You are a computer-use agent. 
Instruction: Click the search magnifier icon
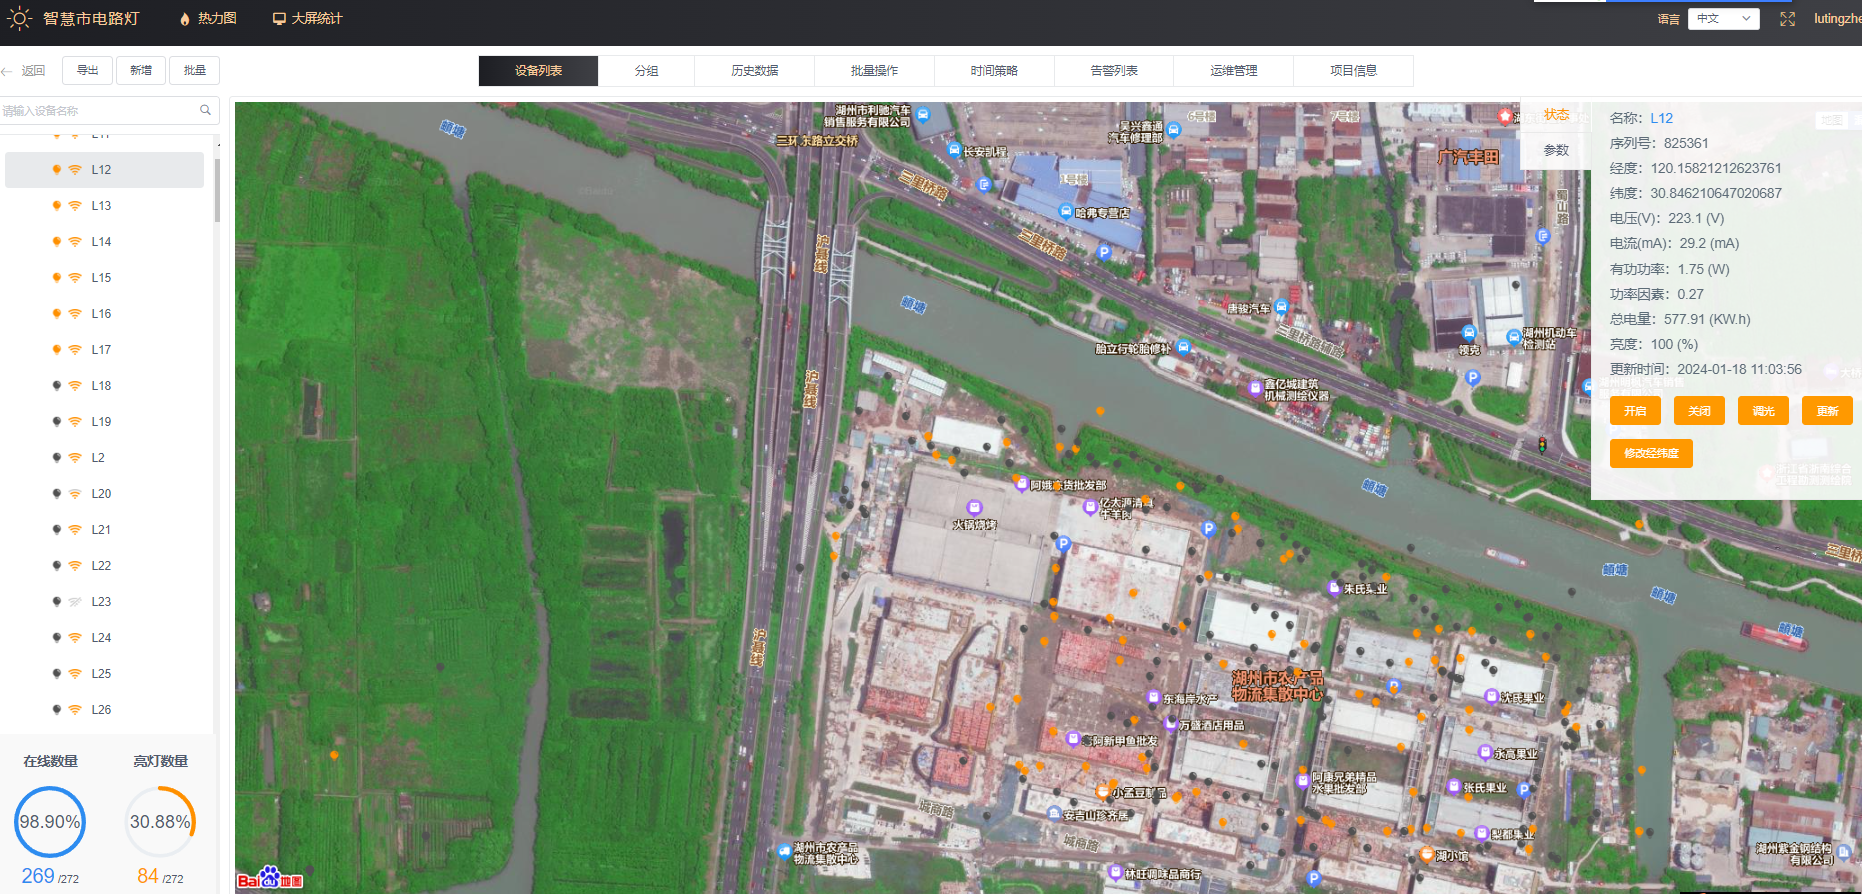click(x=205, y=110)
